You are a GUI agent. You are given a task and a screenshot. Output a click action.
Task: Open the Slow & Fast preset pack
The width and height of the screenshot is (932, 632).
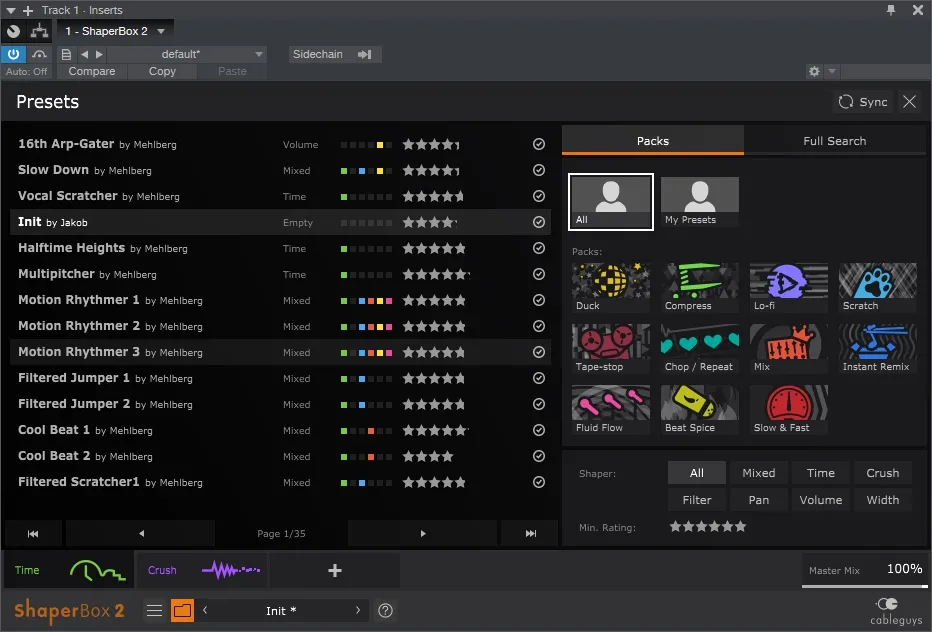789,410
